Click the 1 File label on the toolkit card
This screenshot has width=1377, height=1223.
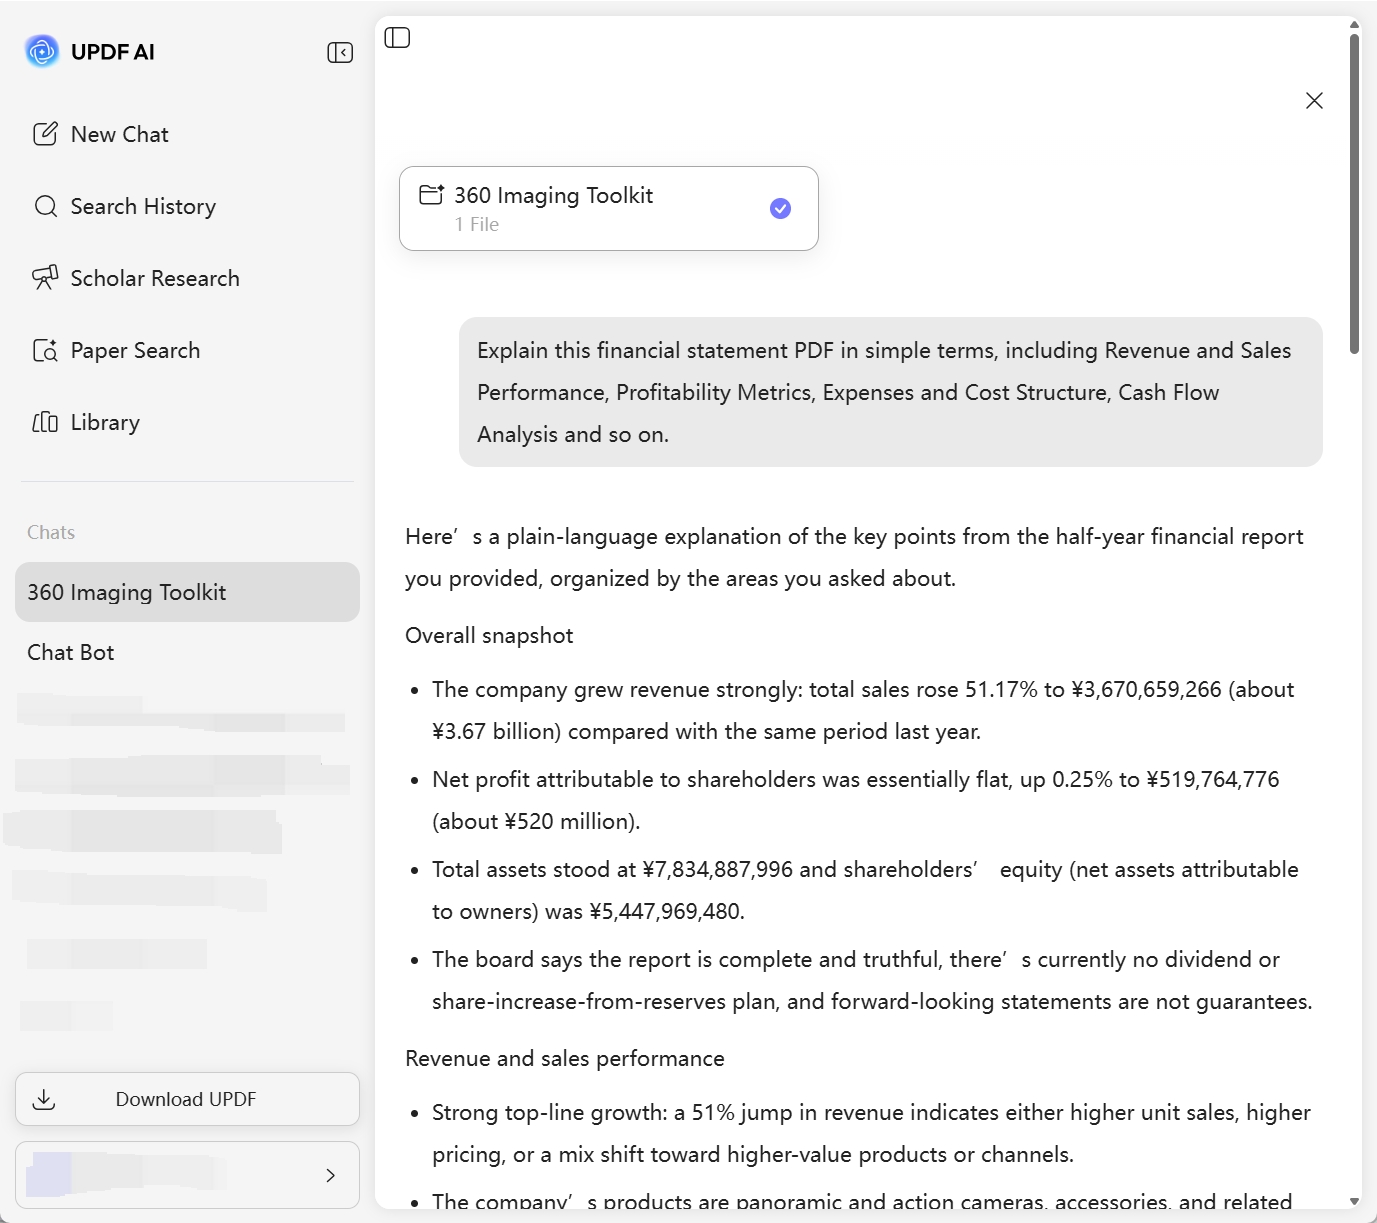click(477, 224)
